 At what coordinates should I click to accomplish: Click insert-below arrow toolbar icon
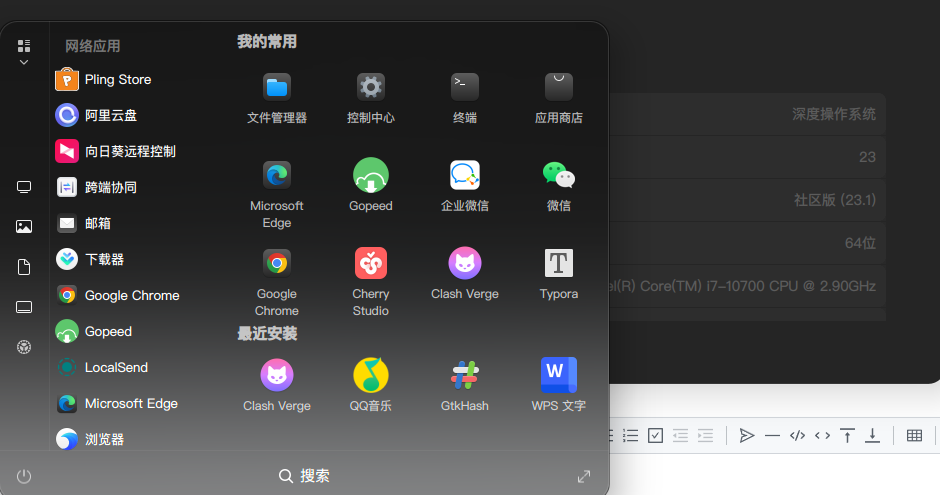point(872,436)
